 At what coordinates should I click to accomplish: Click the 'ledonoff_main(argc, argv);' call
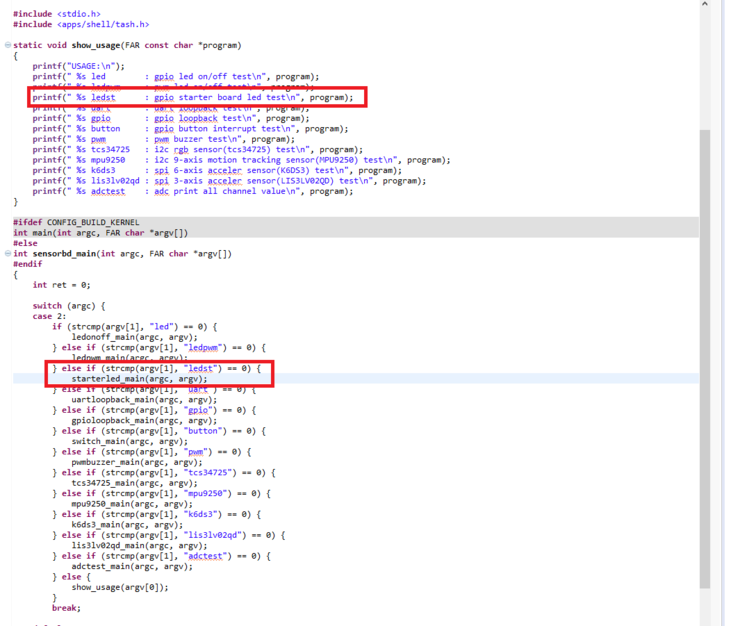tap(135, 337)
